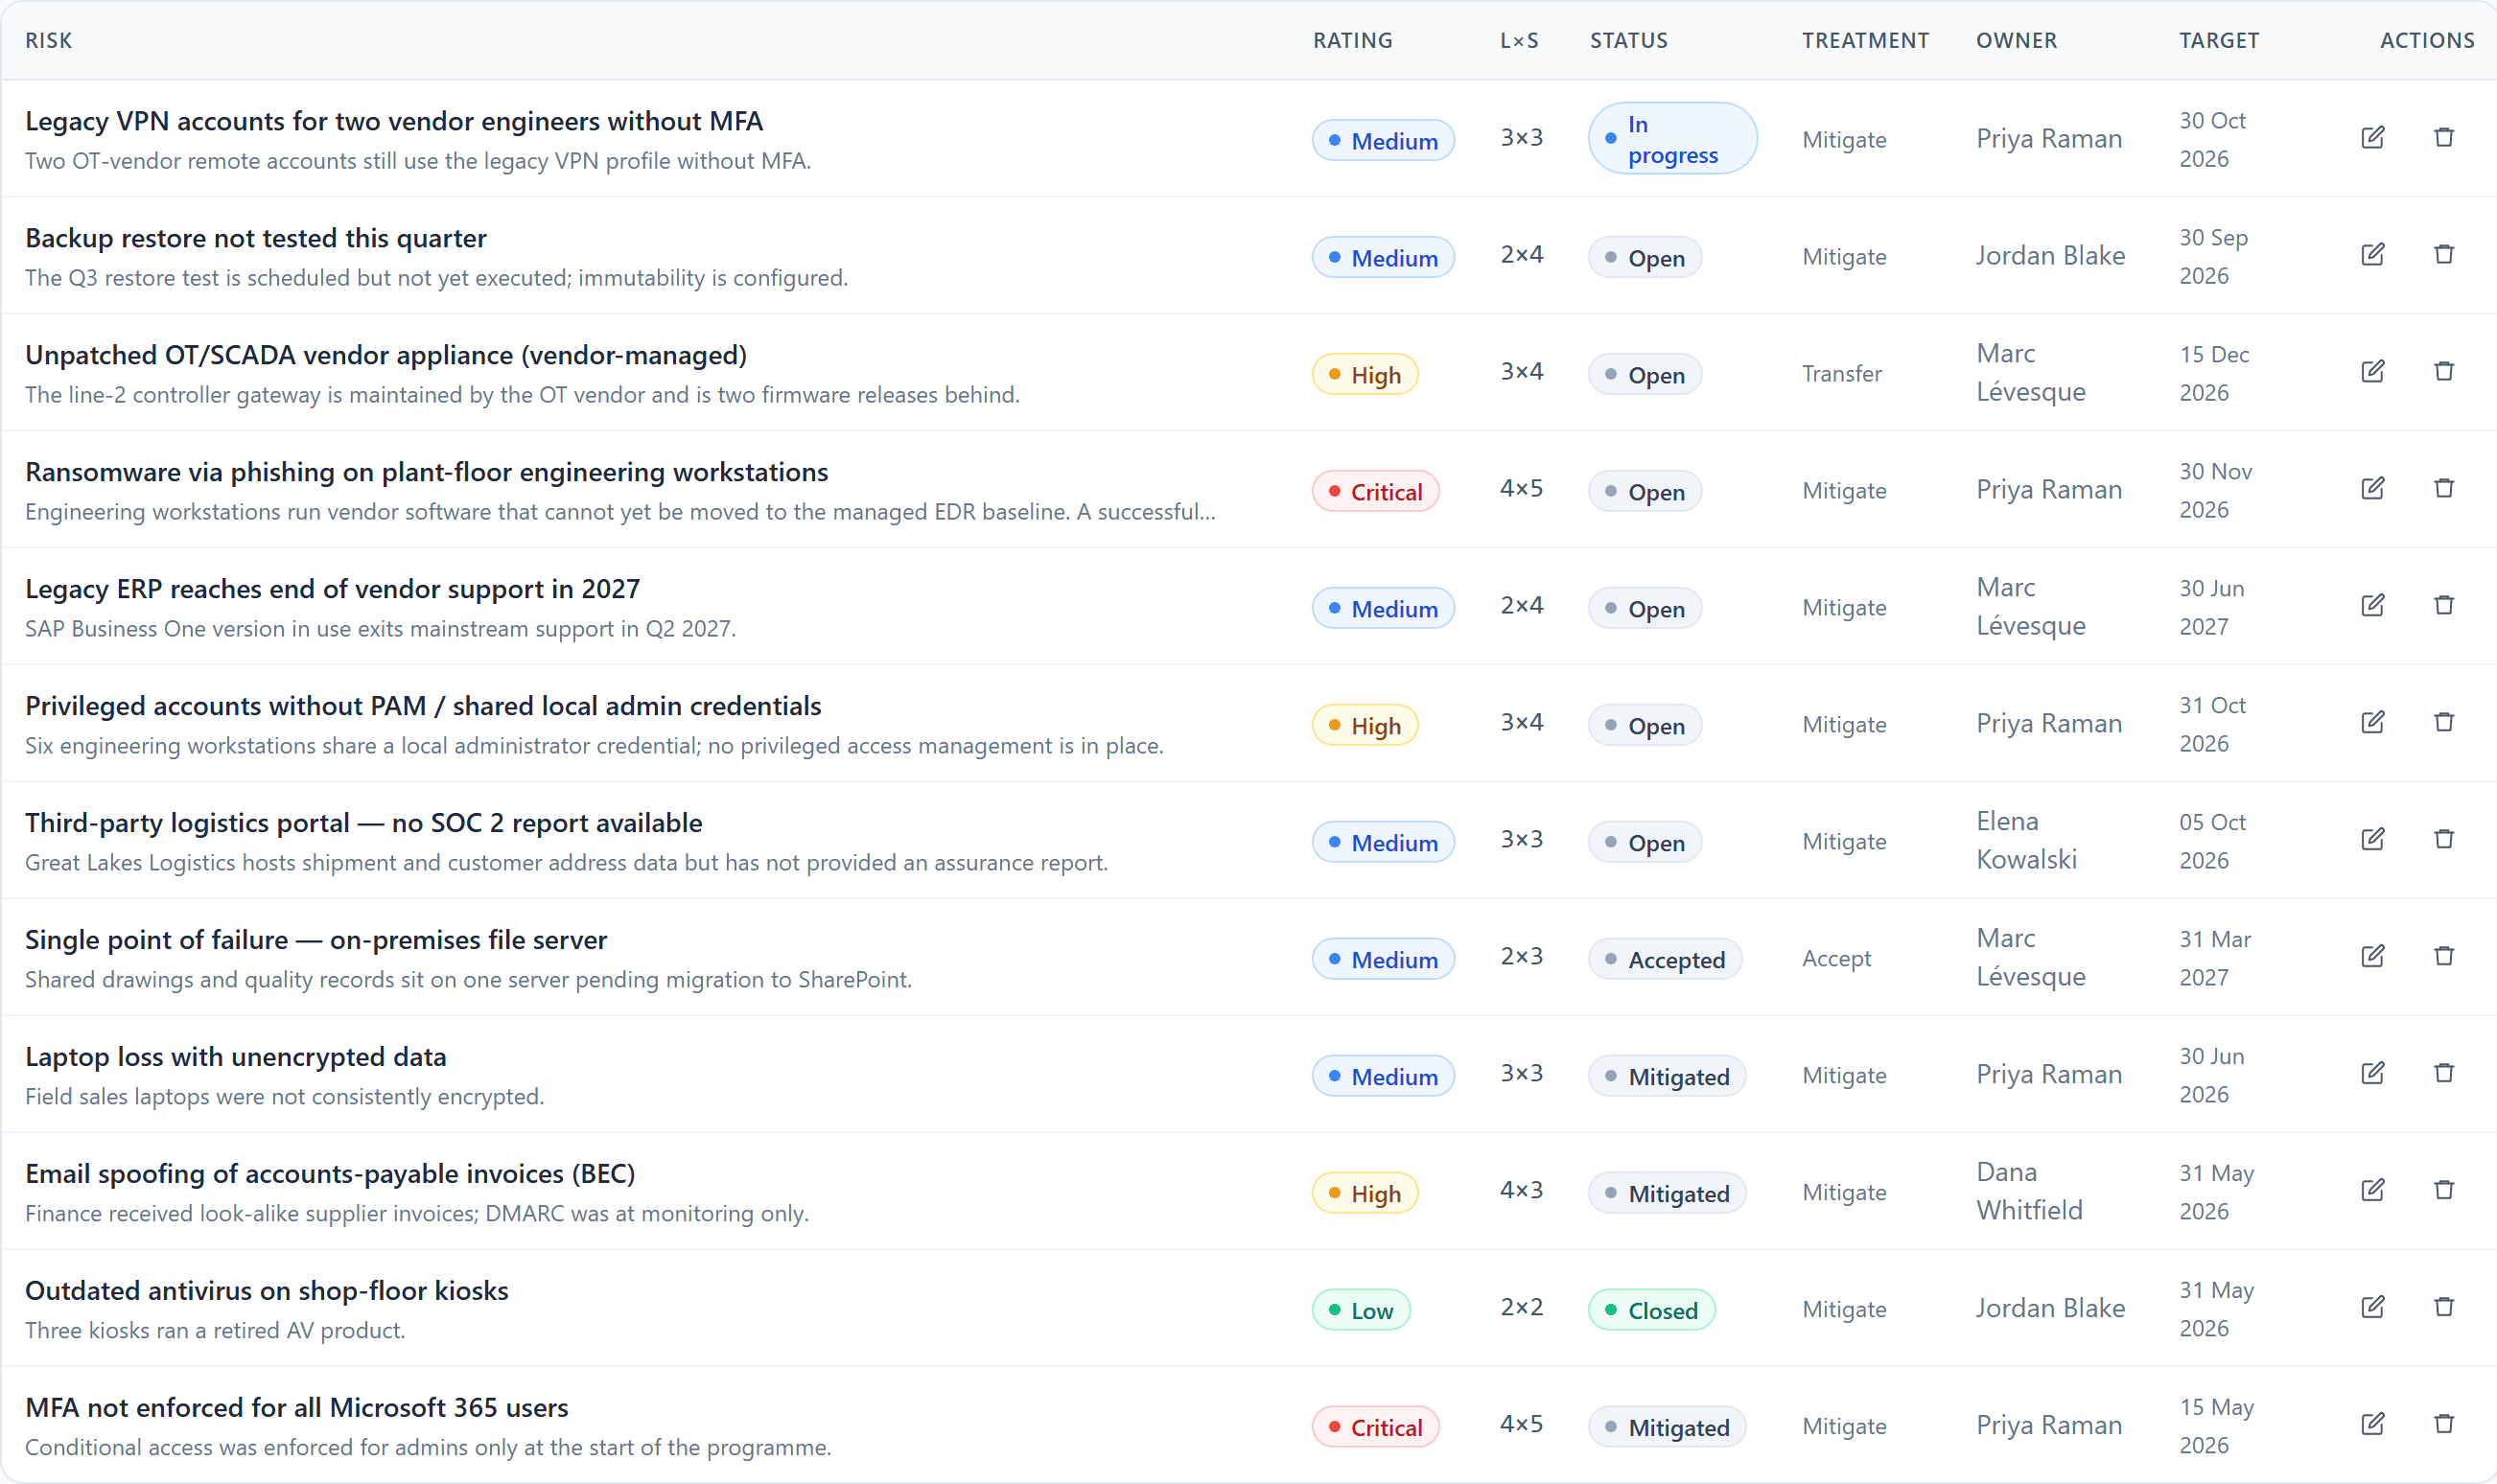This screenshot has width=2497, height=1484.
Task: Delete the Backup restore not tested risk
Action: [x=2443, y=255]
